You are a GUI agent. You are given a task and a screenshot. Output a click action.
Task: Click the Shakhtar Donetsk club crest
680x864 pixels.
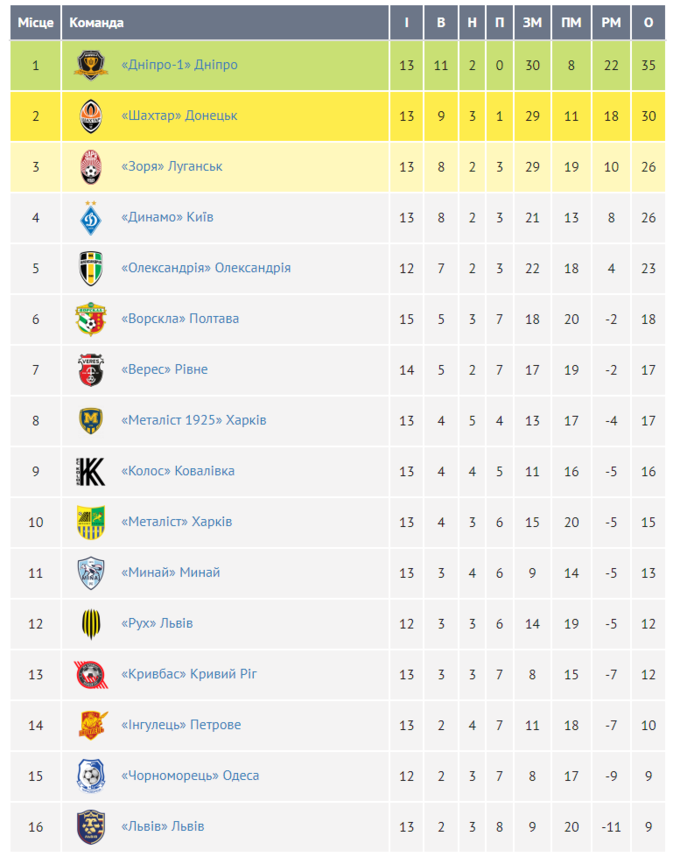coord(91,117)
